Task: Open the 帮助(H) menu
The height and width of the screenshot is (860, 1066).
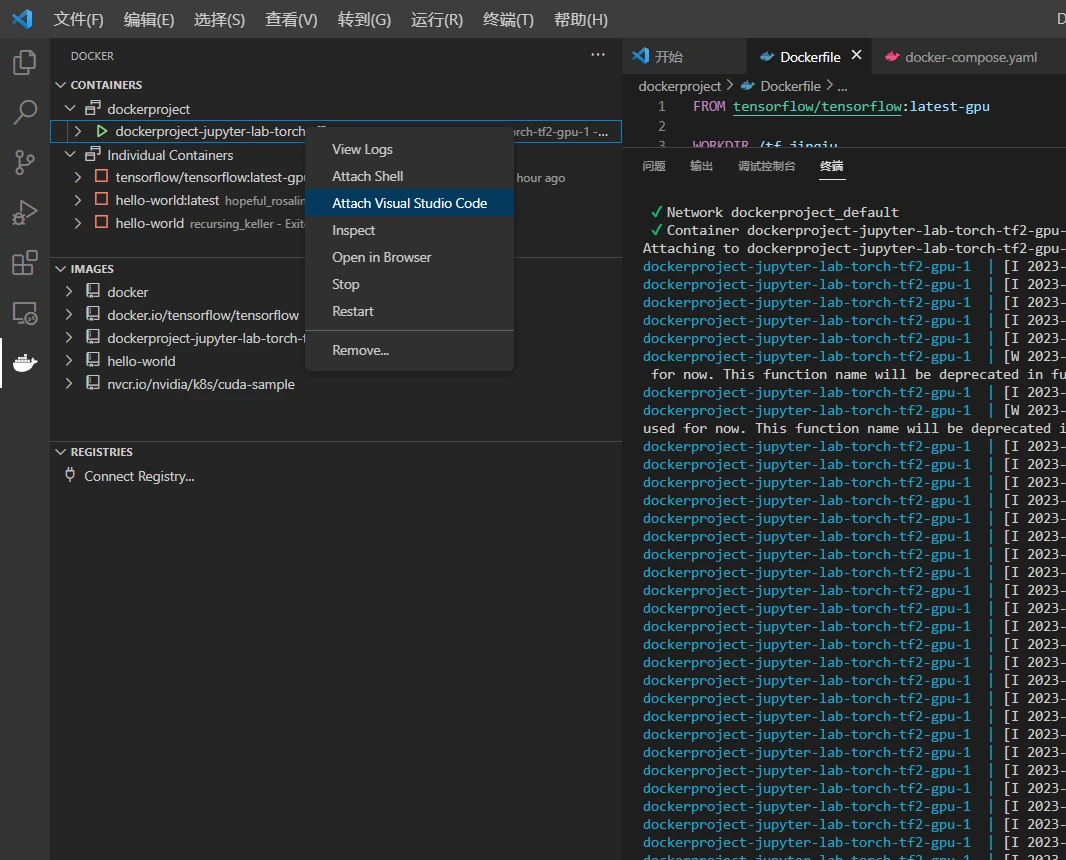Action: tap(581, 19)
